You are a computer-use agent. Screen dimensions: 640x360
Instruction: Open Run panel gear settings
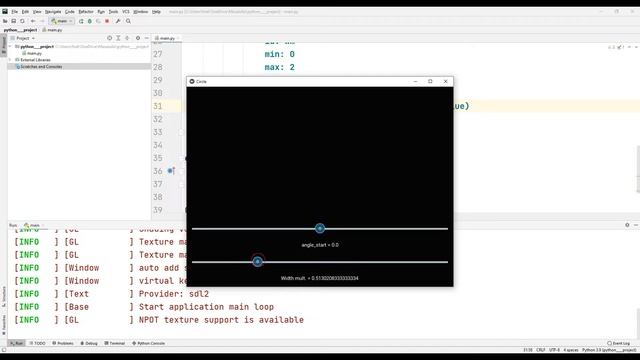pos(627,225)
